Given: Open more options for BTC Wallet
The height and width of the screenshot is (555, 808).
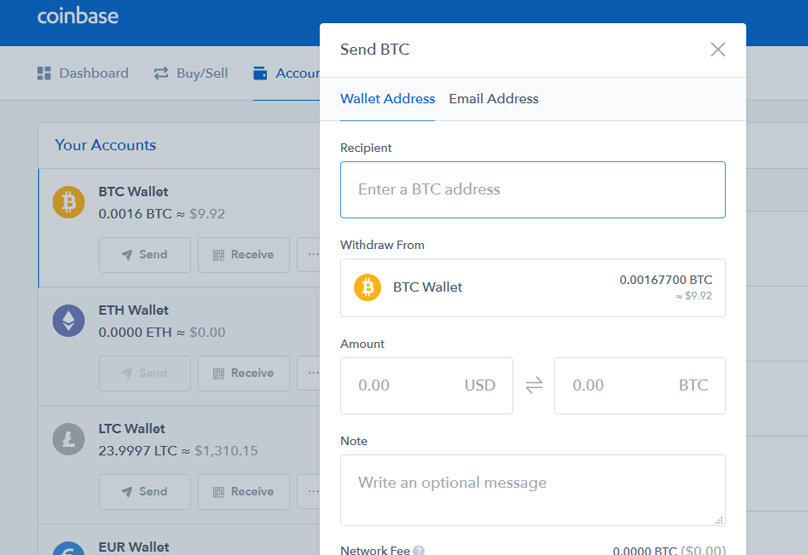Looking at the screenshot, I should 309,255.
